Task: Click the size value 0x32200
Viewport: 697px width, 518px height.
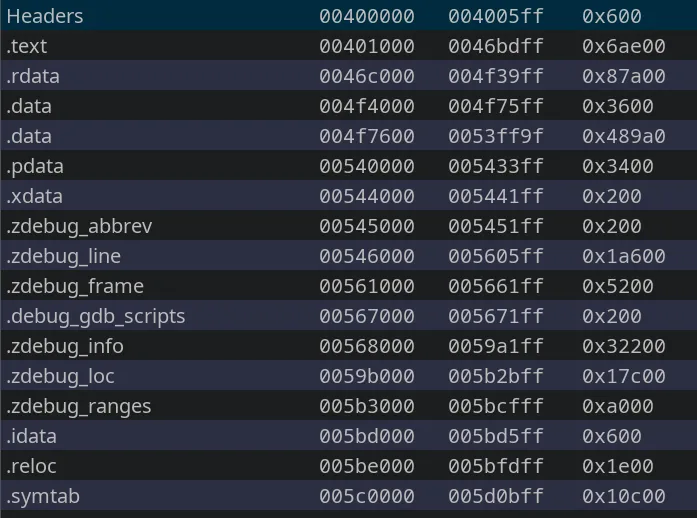Action: 624,346
